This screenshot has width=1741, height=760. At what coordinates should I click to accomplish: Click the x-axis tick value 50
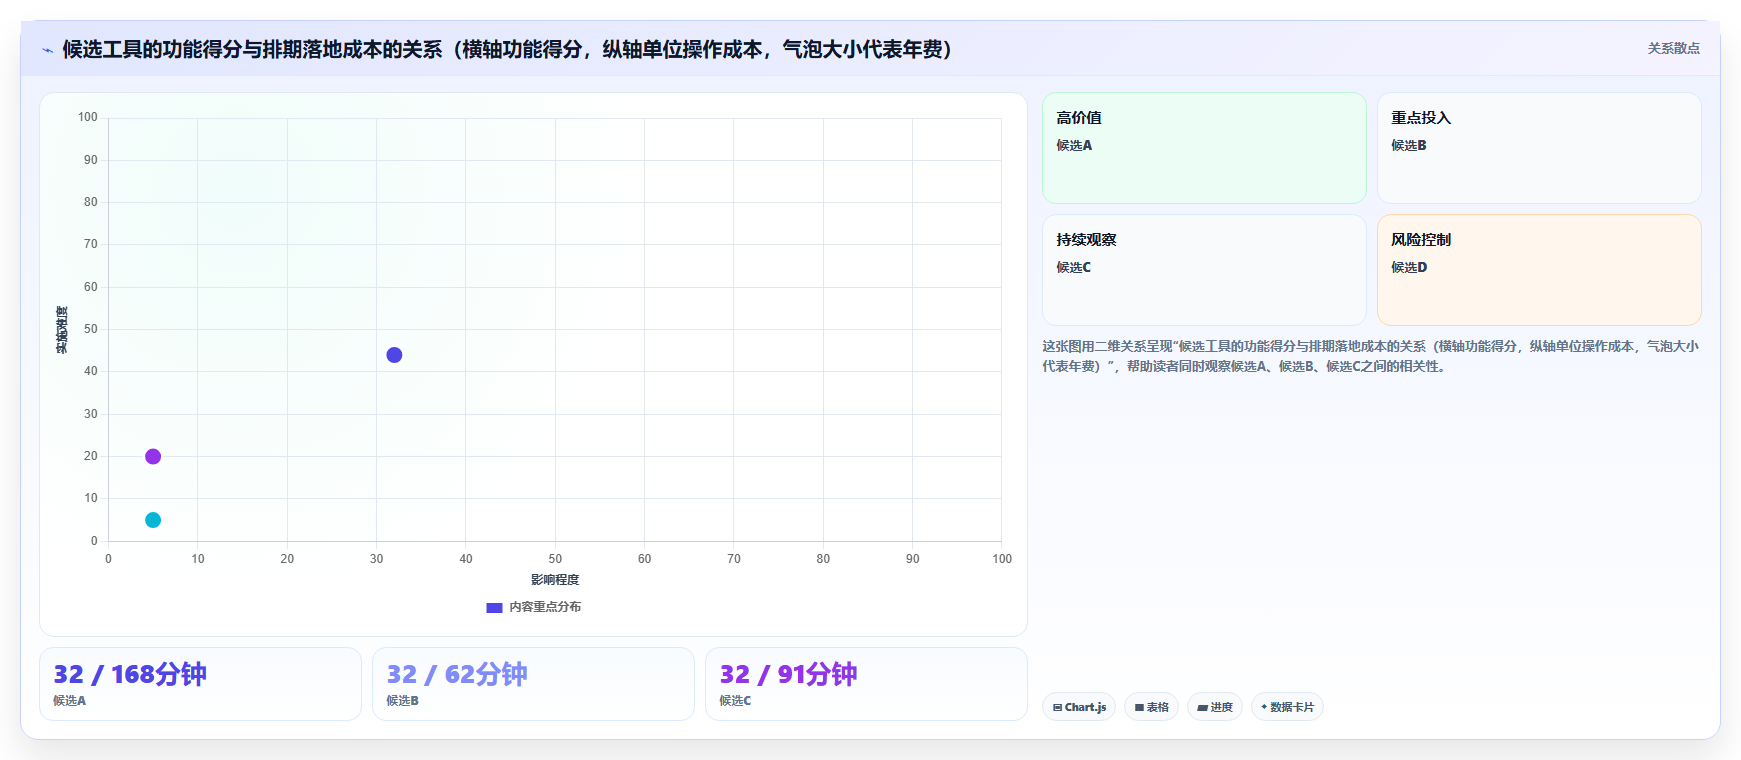tap(555, 559)
